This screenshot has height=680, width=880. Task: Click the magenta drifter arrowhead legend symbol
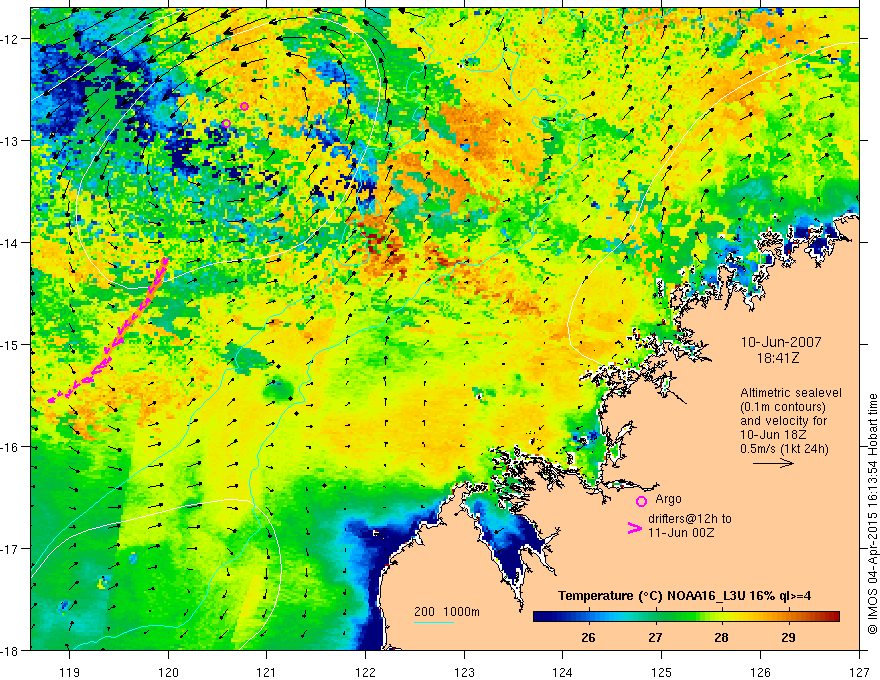(634, 528)
